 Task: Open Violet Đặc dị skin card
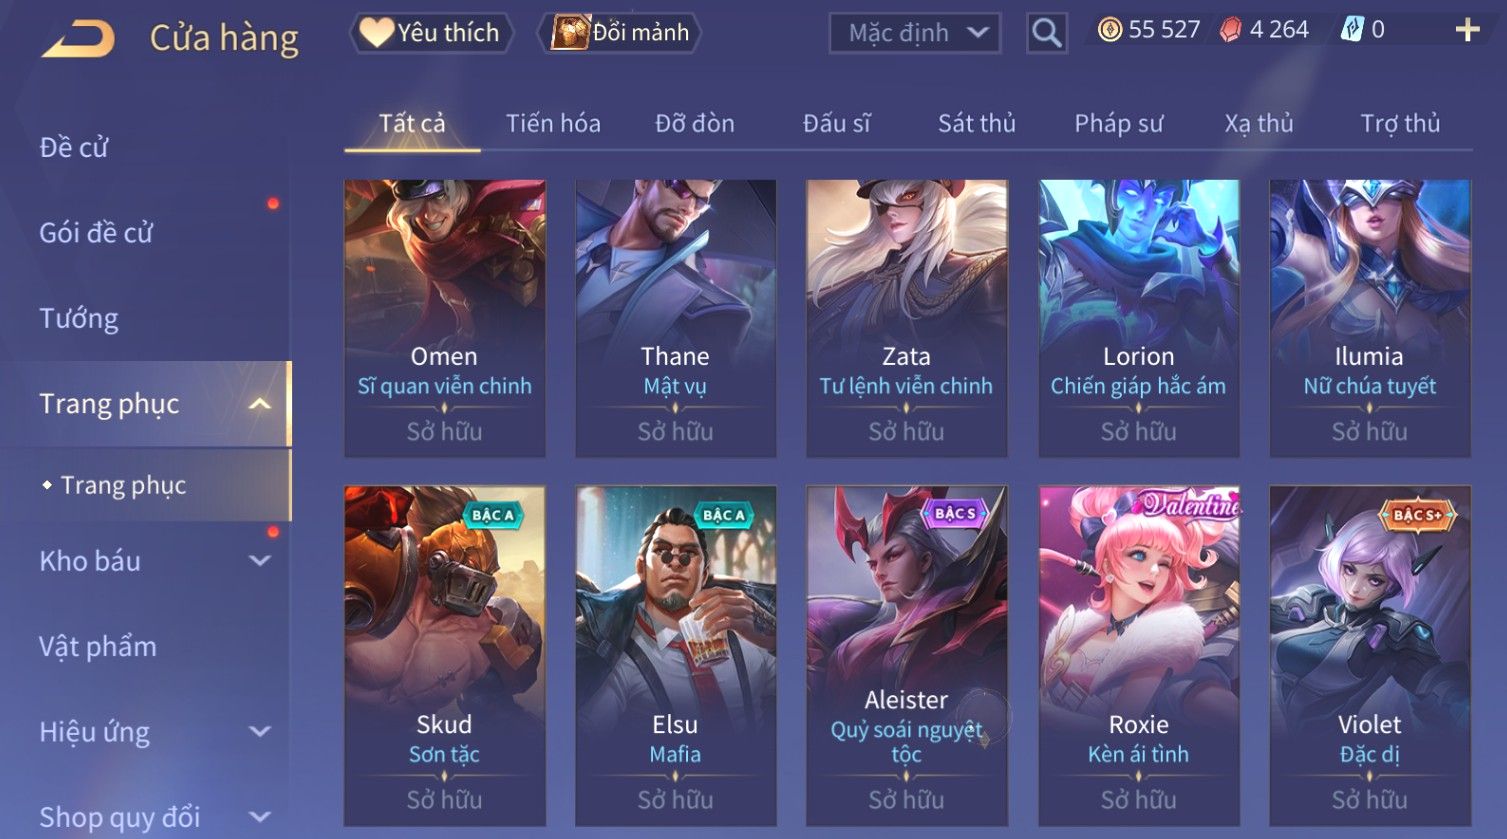pos(1369,656)
